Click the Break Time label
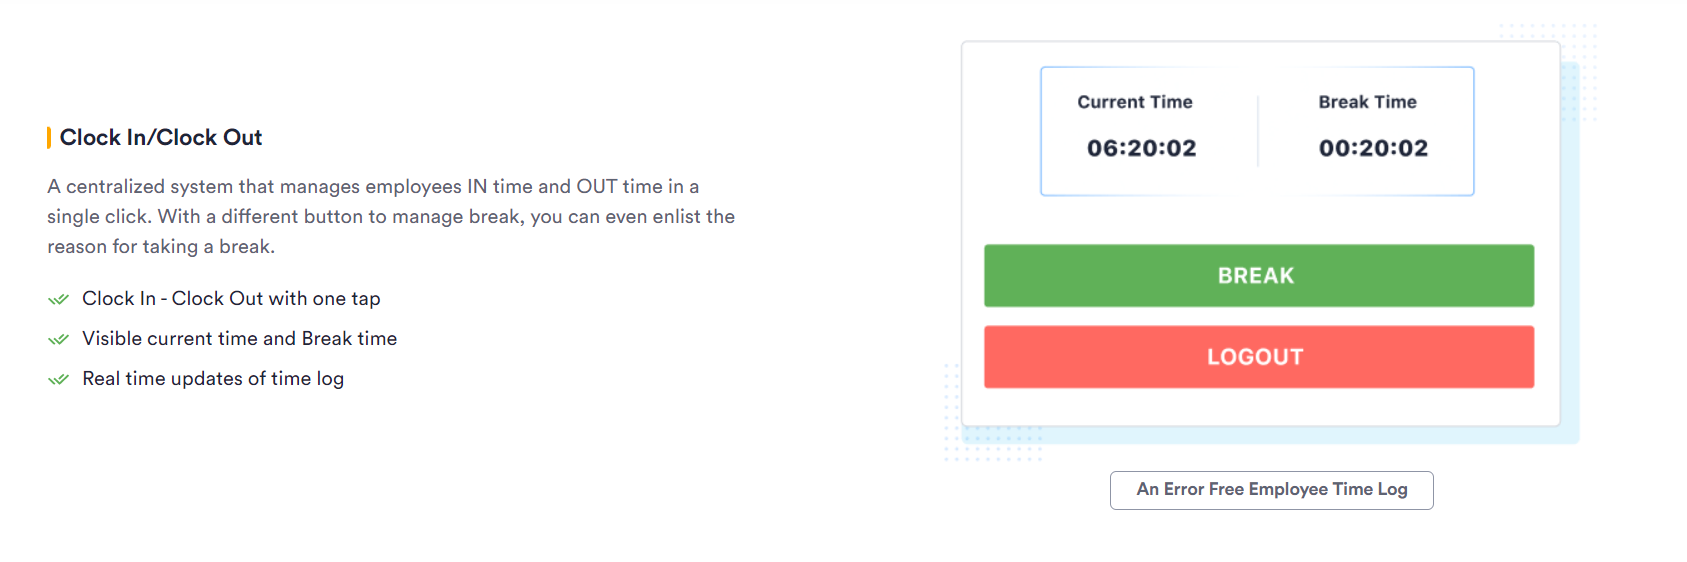 [1367, 102]
